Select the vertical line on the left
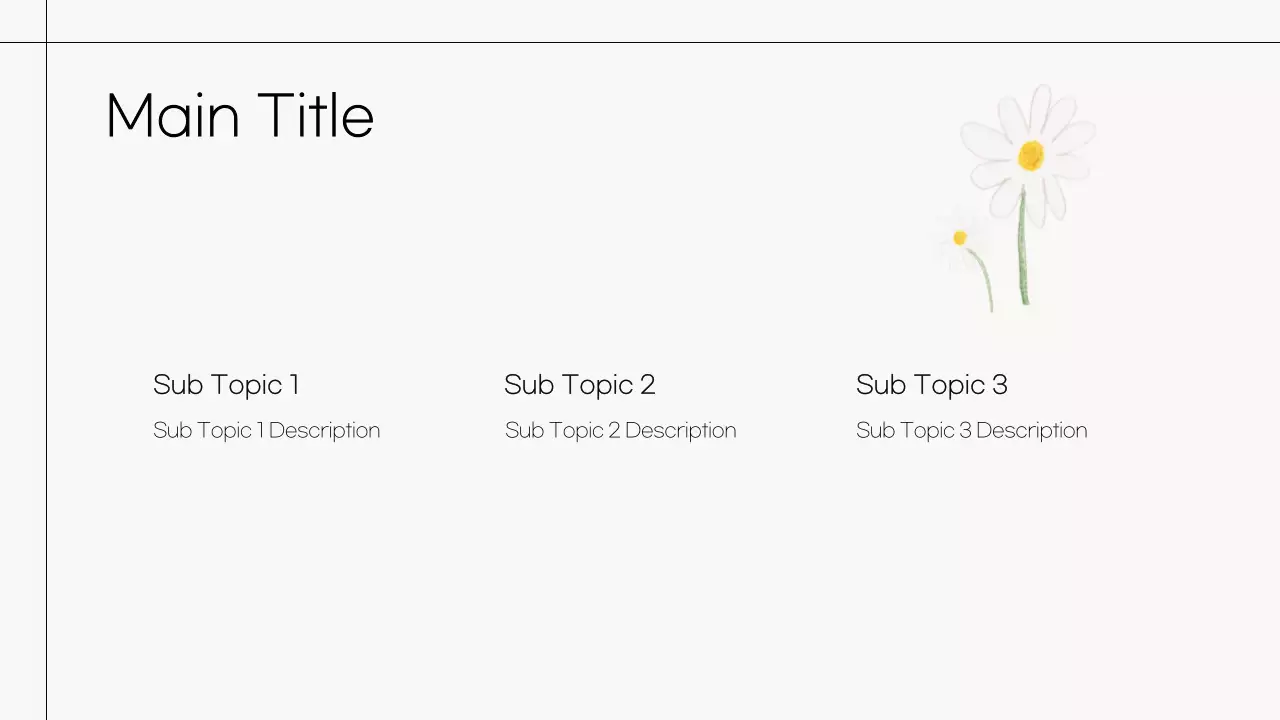This screenshot has width=1280, height=720. 46,400
